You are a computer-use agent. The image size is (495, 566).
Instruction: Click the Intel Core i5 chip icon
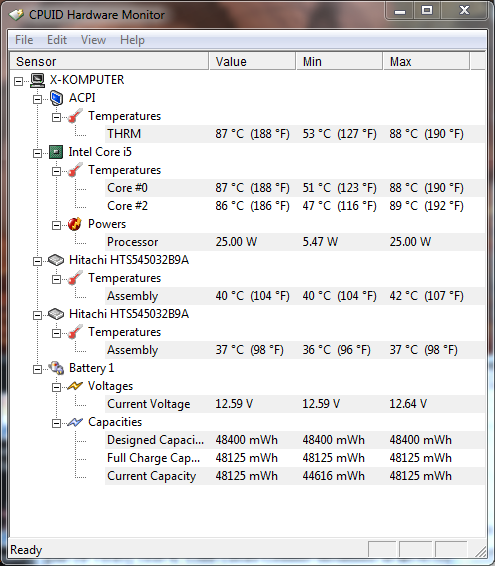point(56,152)
